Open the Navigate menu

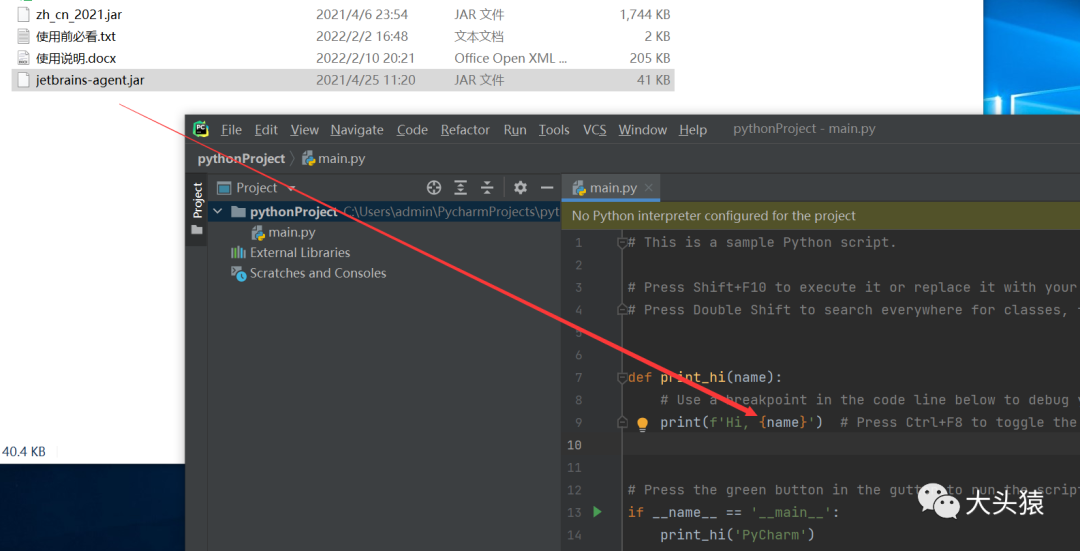point(357,129)
